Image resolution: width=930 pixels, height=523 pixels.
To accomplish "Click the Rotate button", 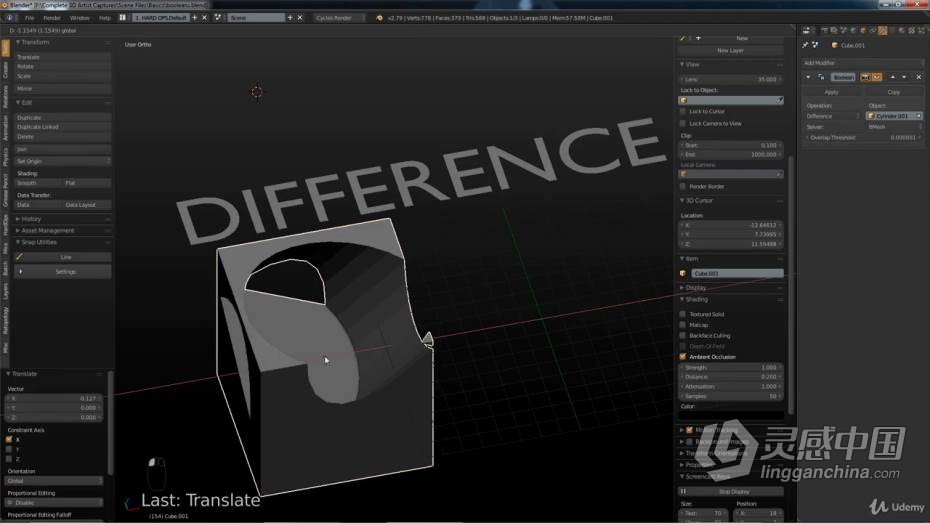I will (62, 66).
